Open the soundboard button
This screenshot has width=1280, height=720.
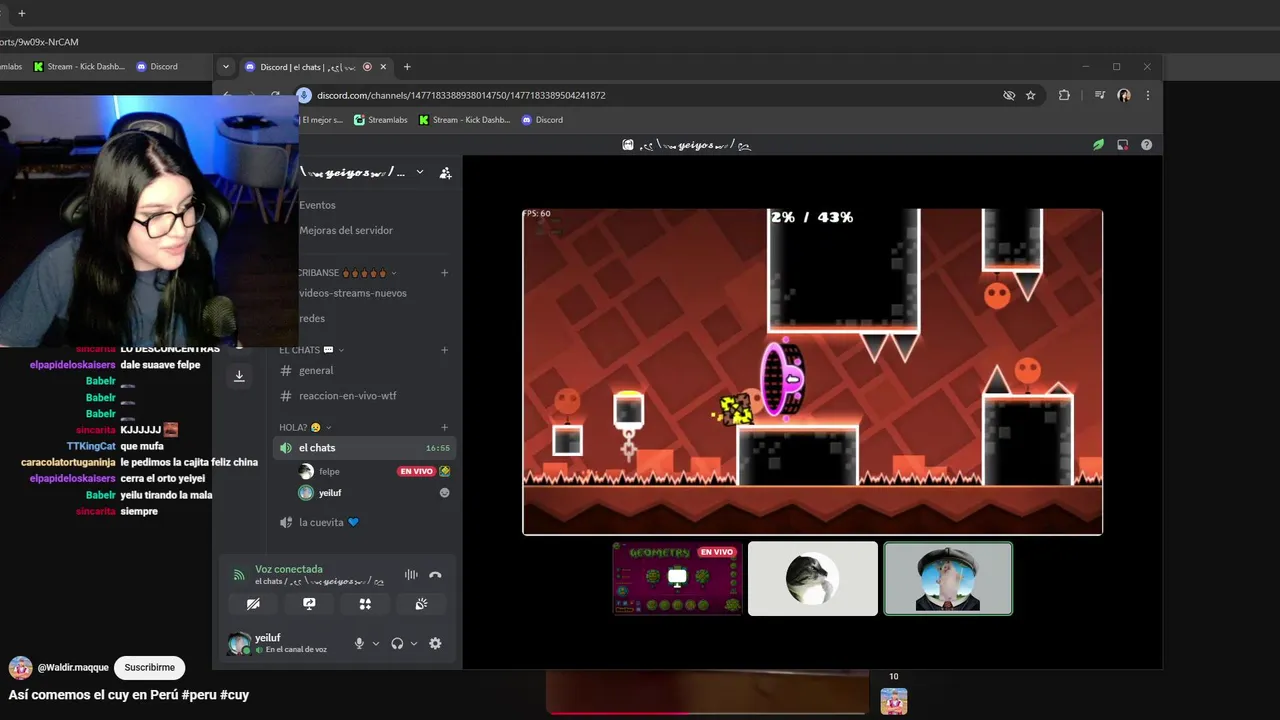click(421, 604)
